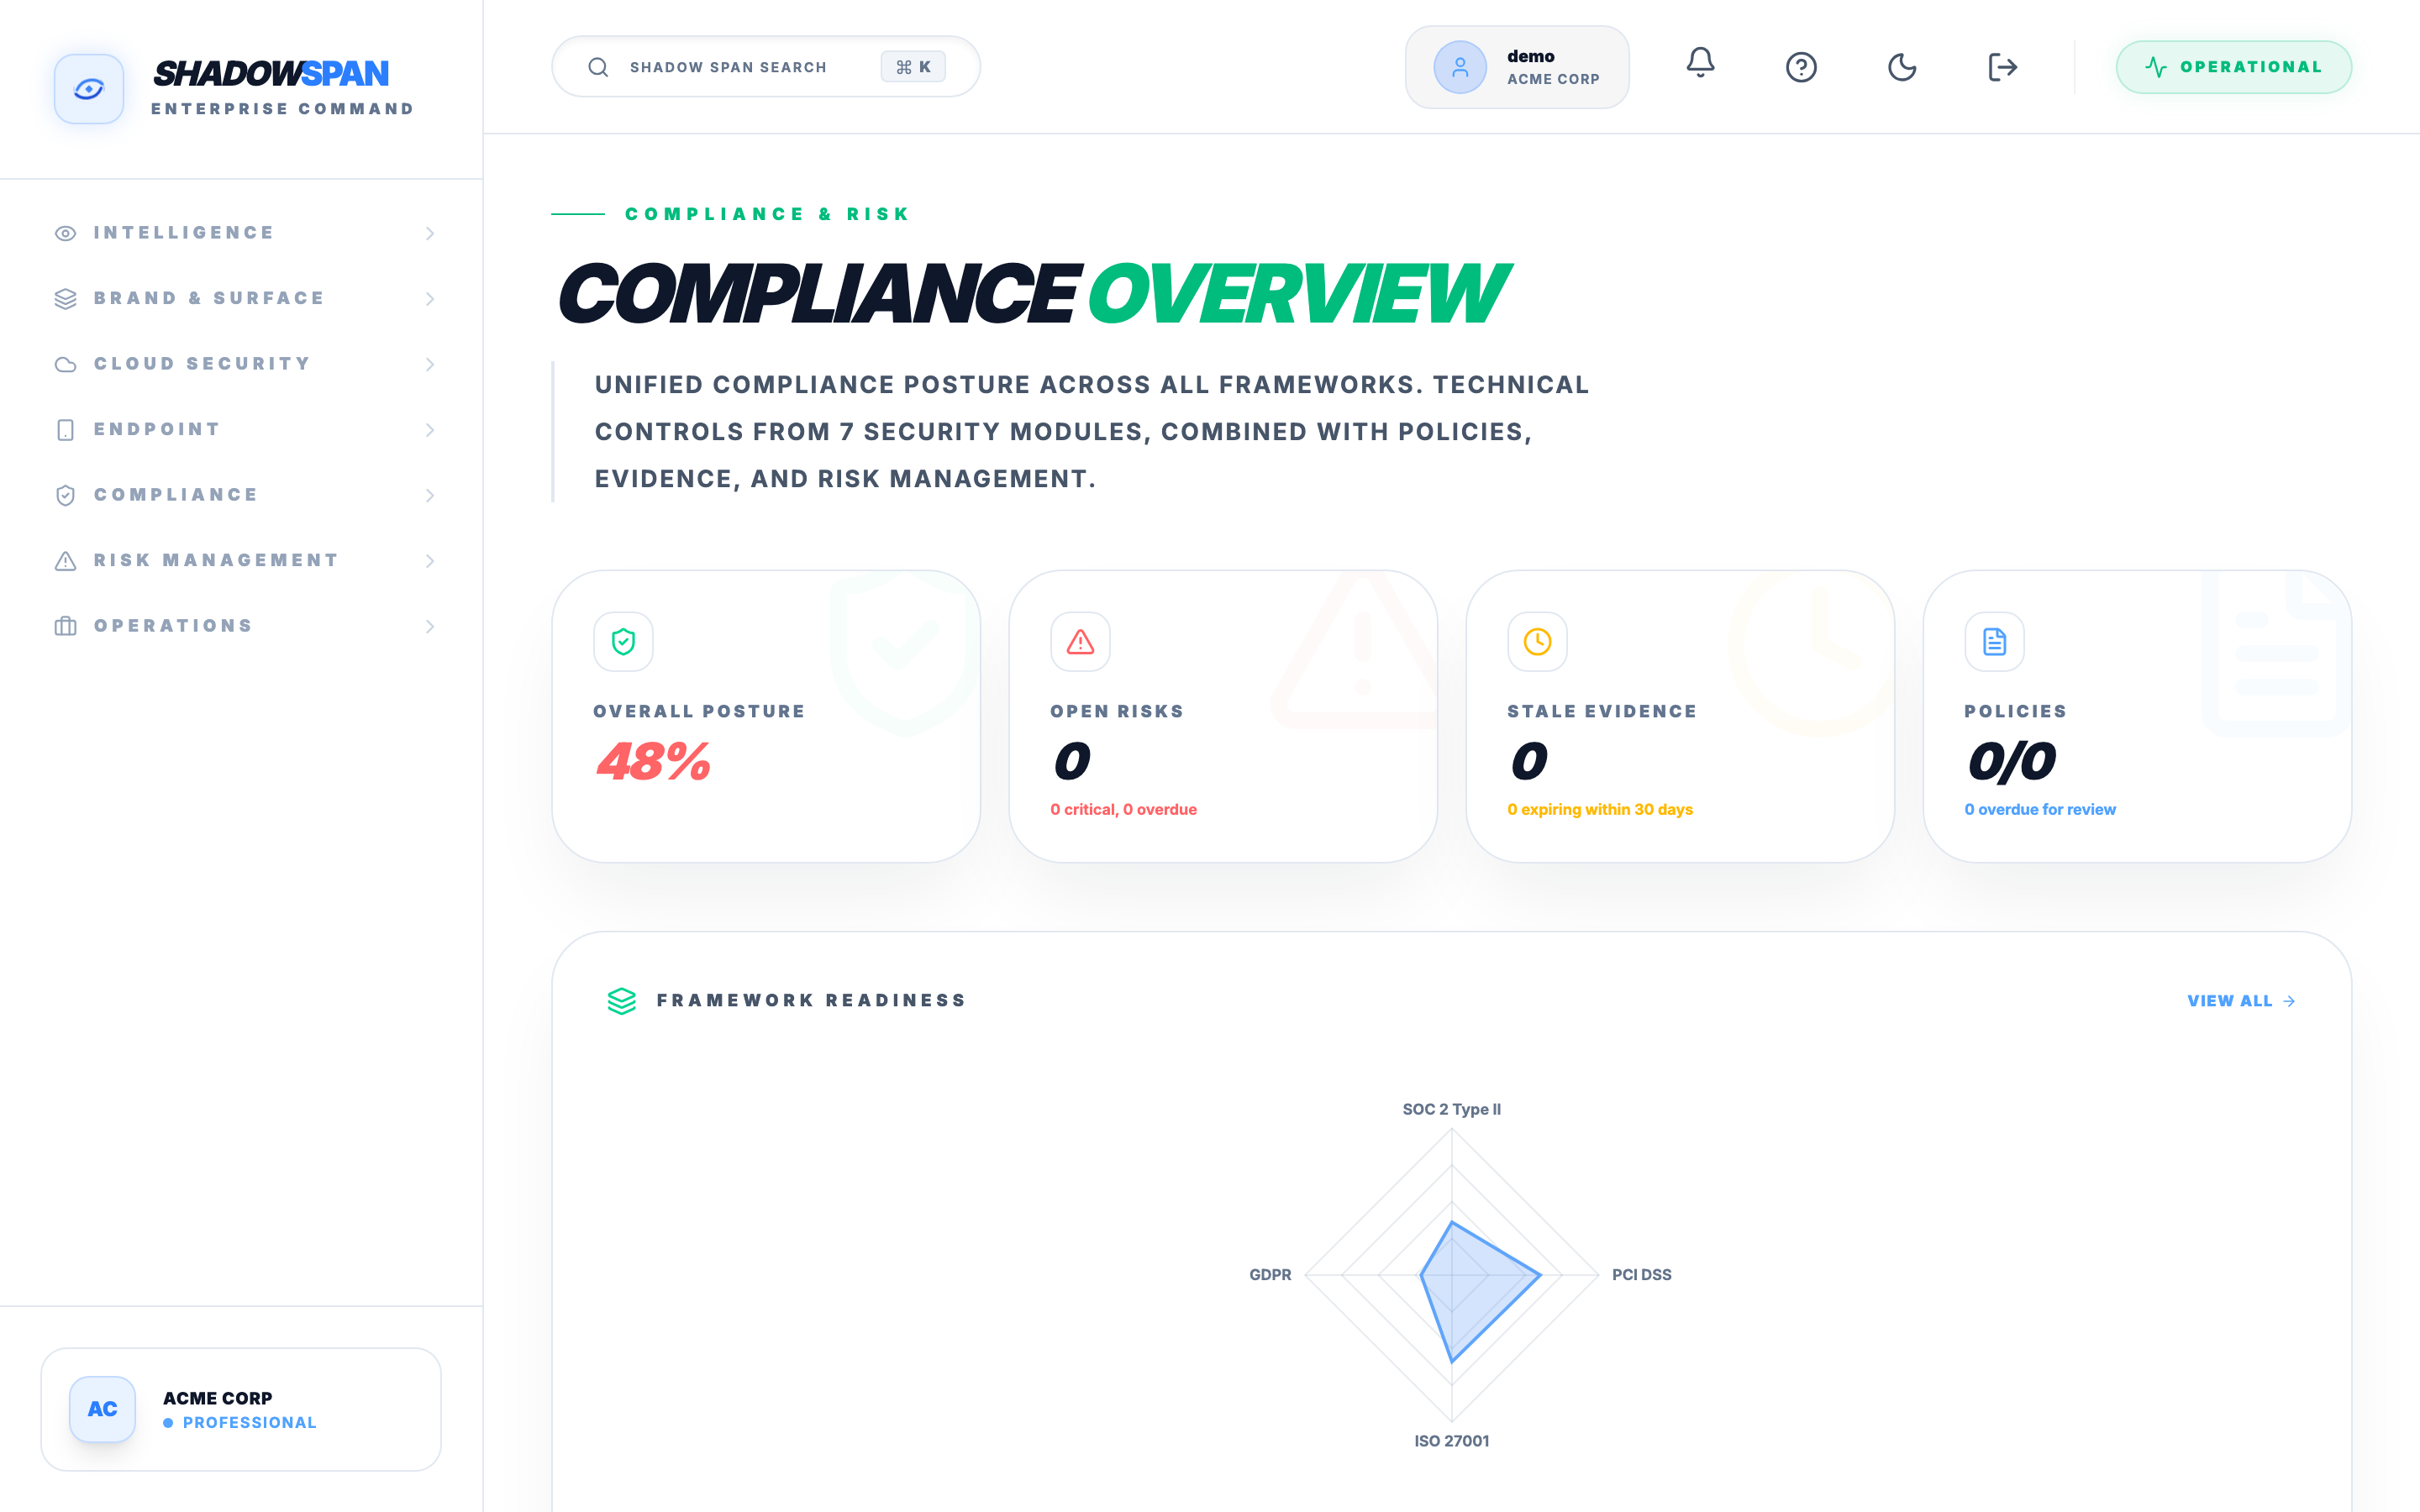This screenshot has width=2420, height=1512.
Task: Click the 0/0 policies value
Action: click(2012, 761)
